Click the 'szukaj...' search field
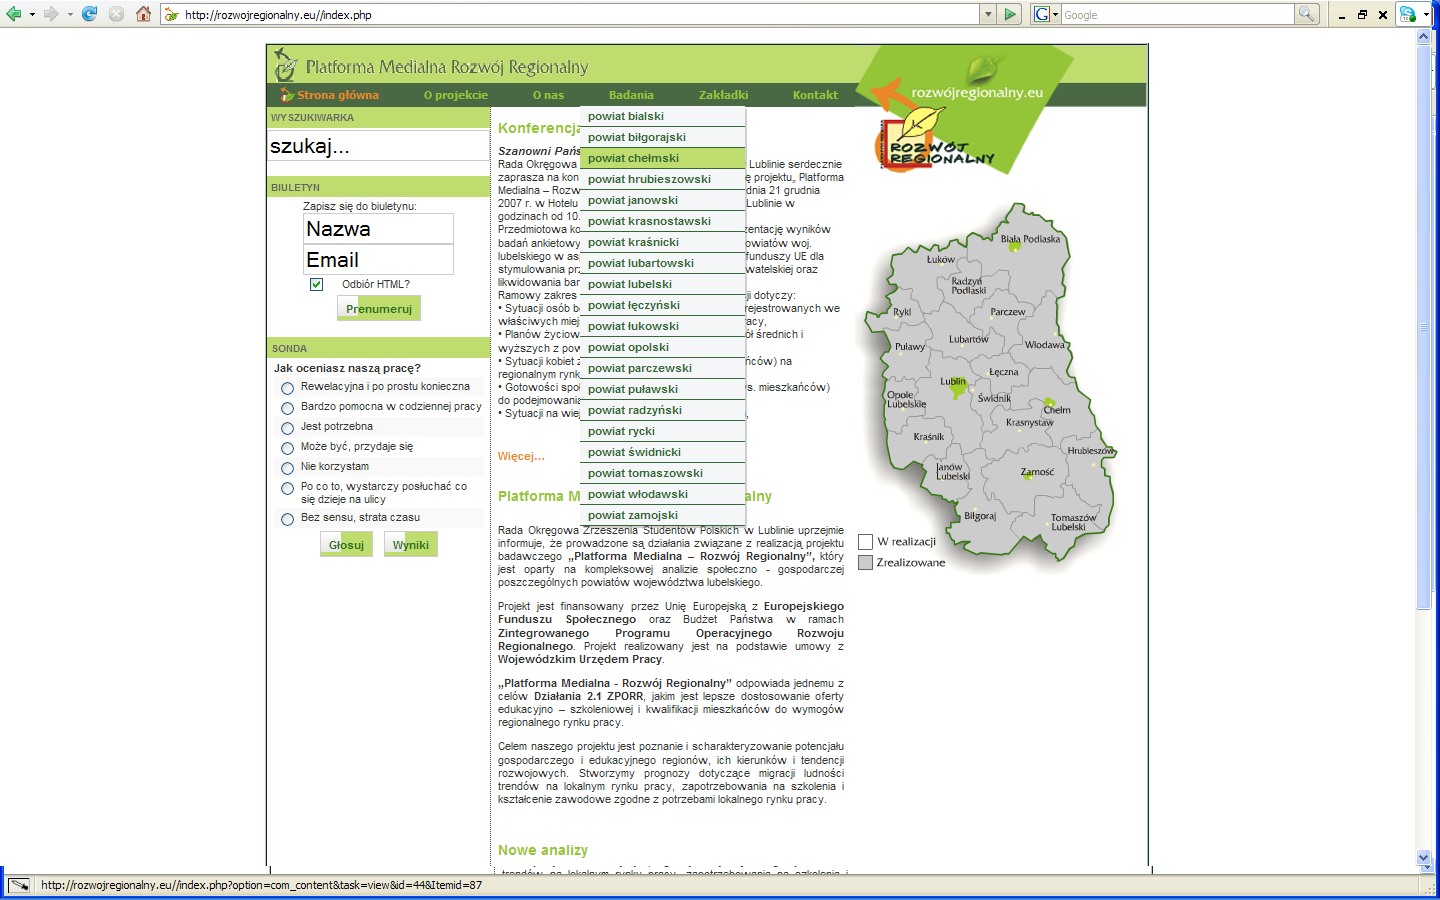Image resolution: width=1440 pixels, height=900 pixels. pyautogui.click(x=378, y=146)
